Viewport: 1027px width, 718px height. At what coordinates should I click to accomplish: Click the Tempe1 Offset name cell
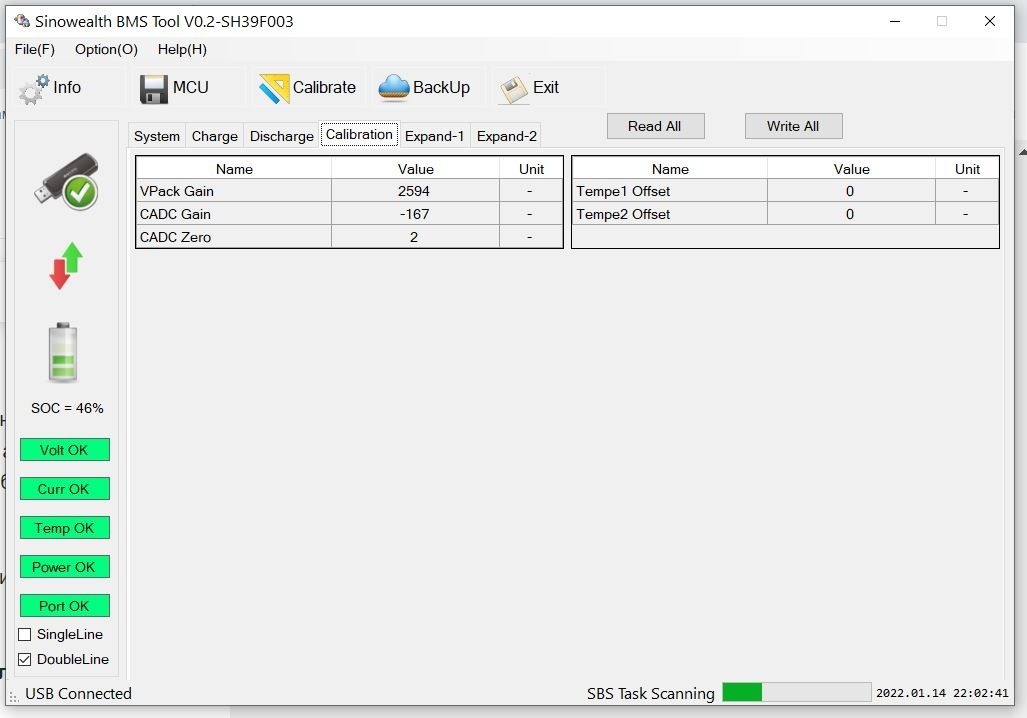[x=669, y=191]
